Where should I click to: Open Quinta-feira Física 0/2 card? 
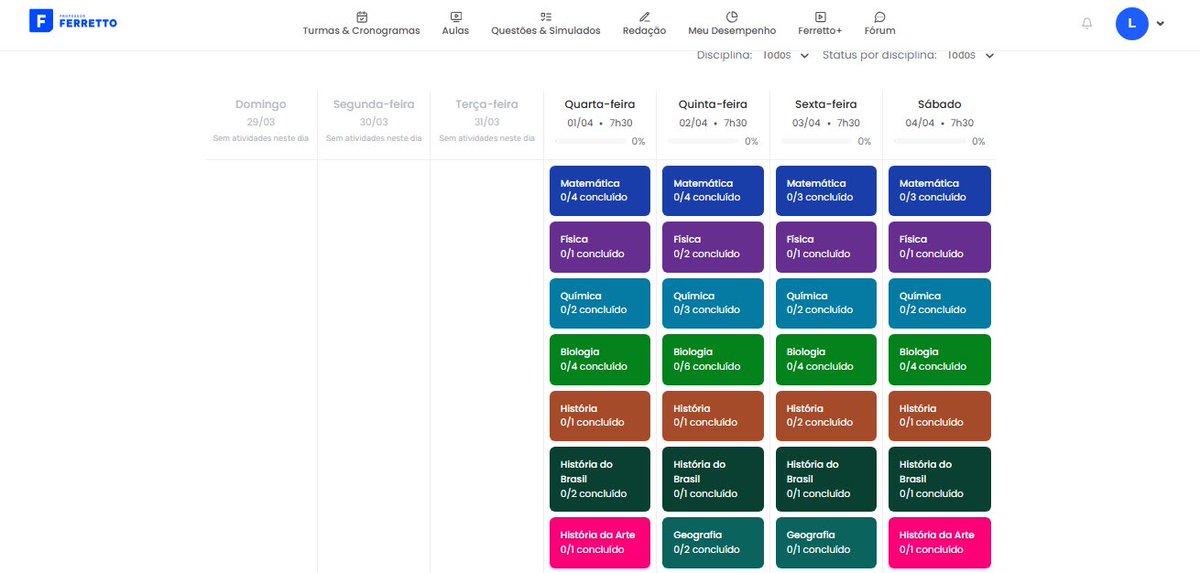click(x=713, y=247)
